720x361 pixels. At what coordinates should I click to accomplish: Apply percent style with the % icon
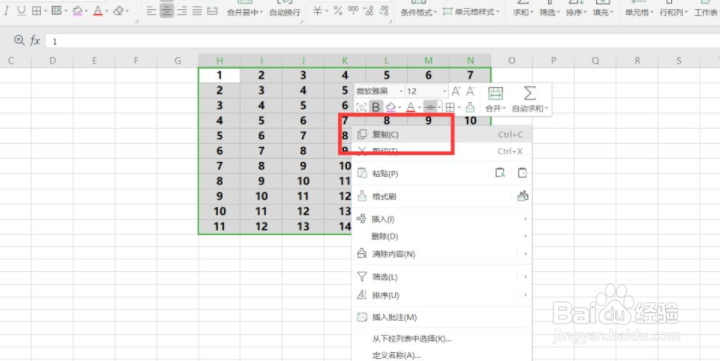[338, 11]
